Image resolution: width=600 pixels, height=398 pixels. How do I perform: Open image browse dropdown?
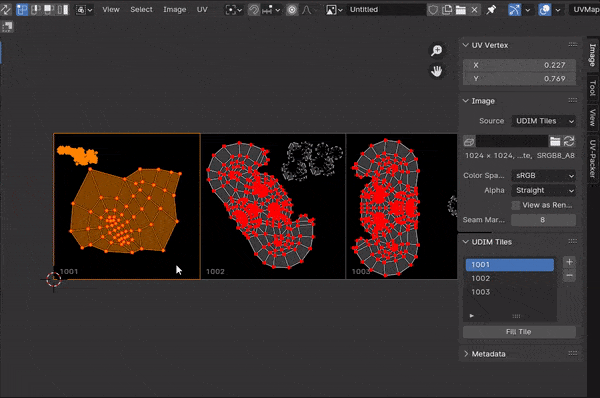pyautogui.click(x=334, y=10)
